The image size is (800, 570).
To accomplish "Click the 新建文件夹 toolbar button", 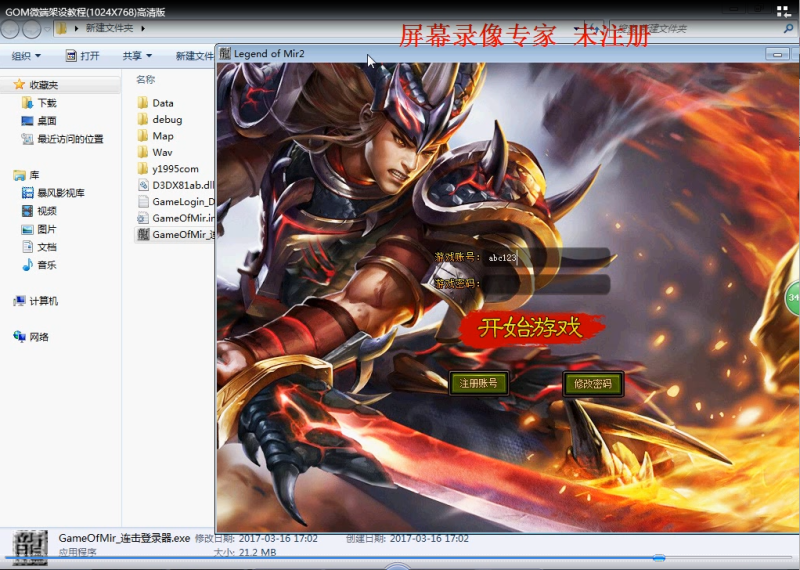I will (194, 56).
